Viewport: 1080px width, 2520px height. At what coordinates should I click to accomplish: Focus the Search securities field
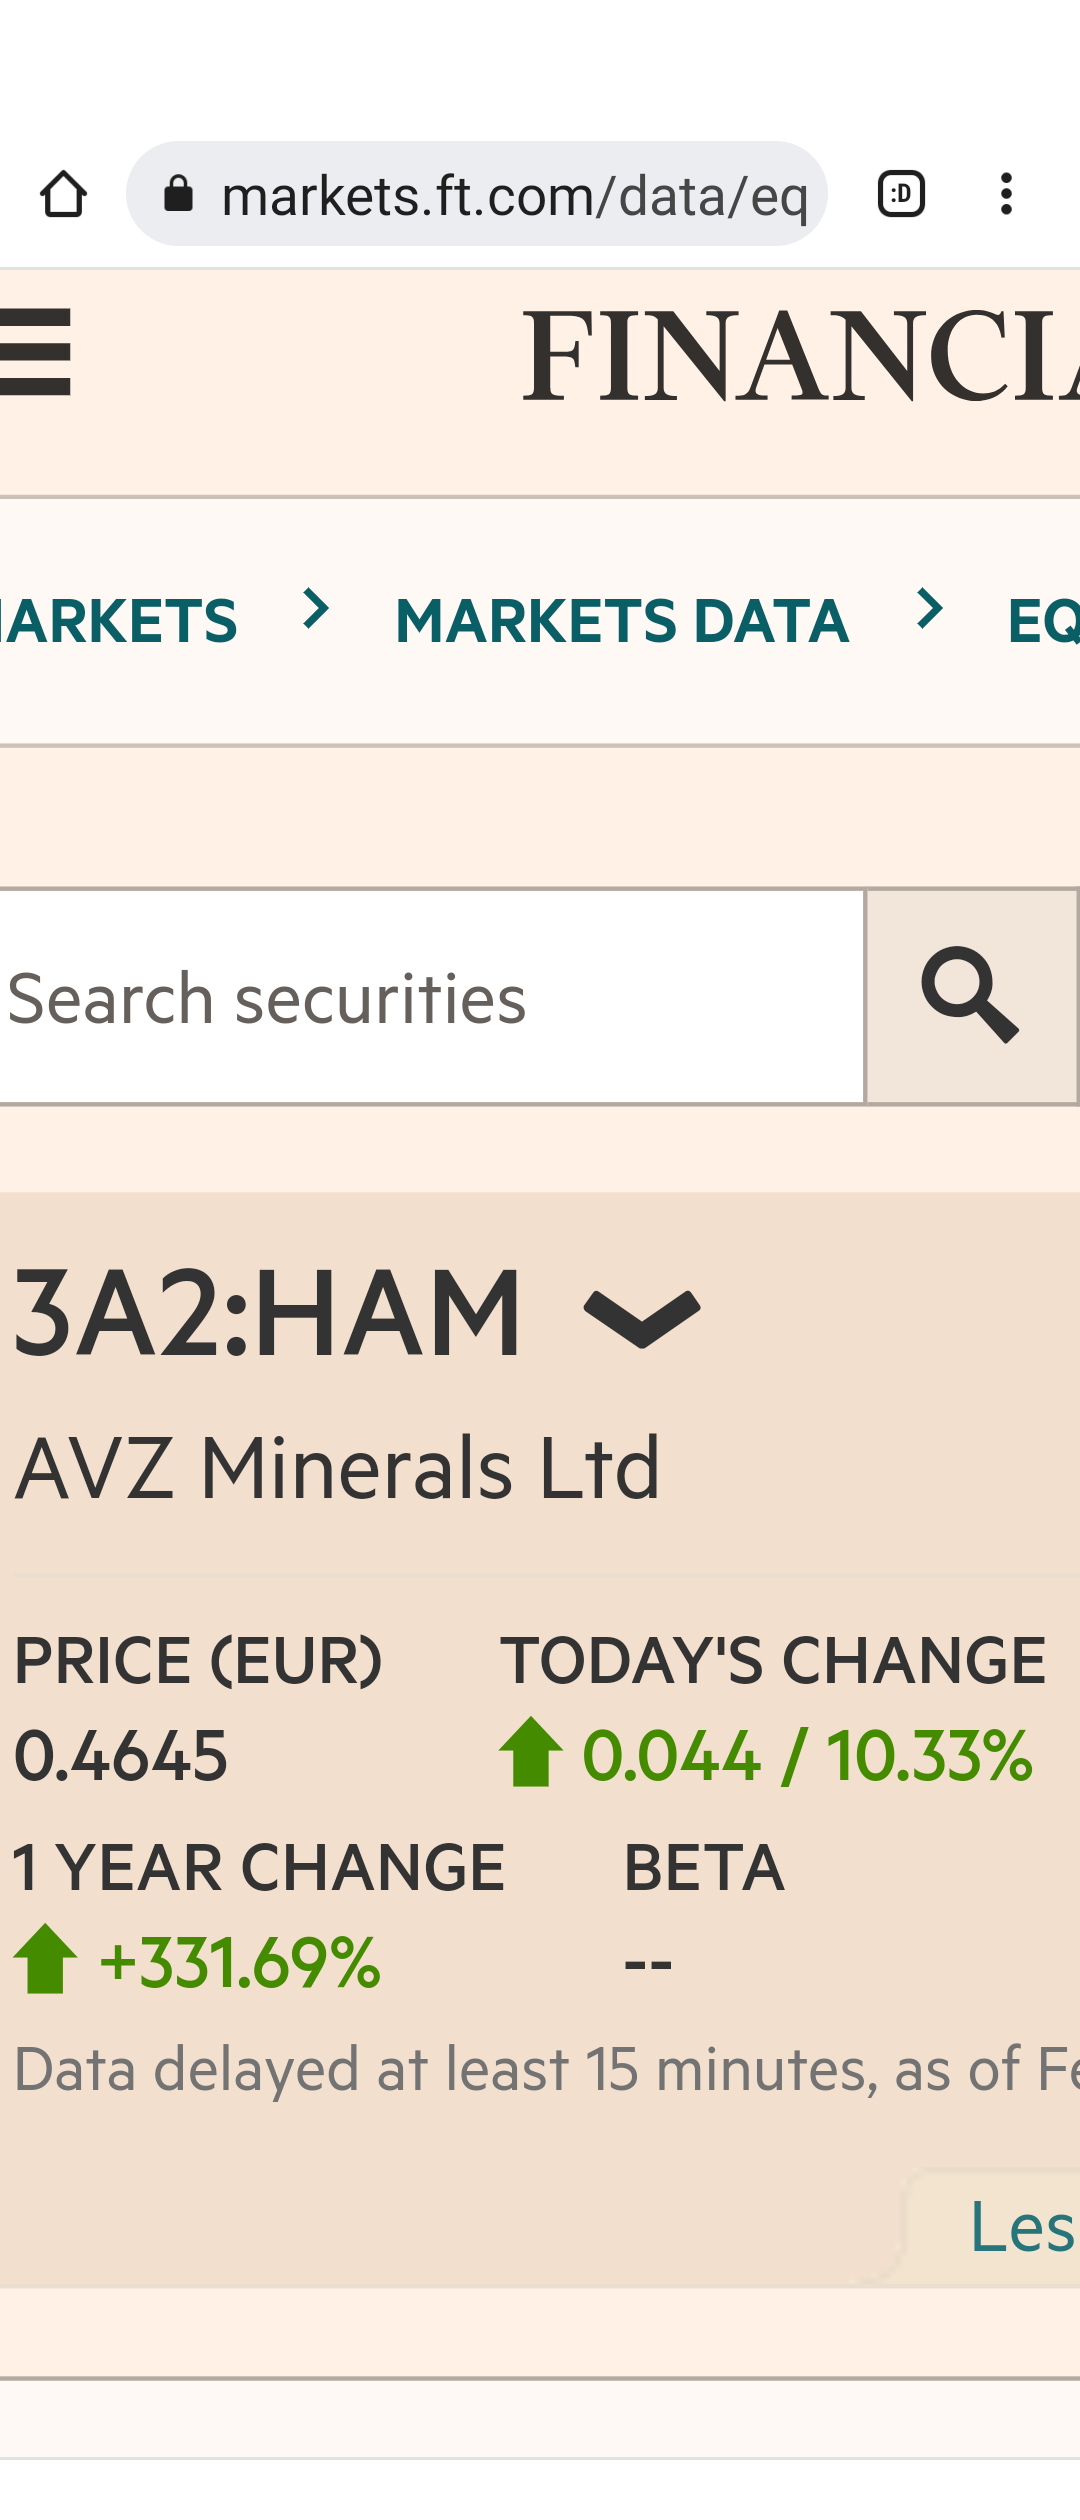[431, 997]
